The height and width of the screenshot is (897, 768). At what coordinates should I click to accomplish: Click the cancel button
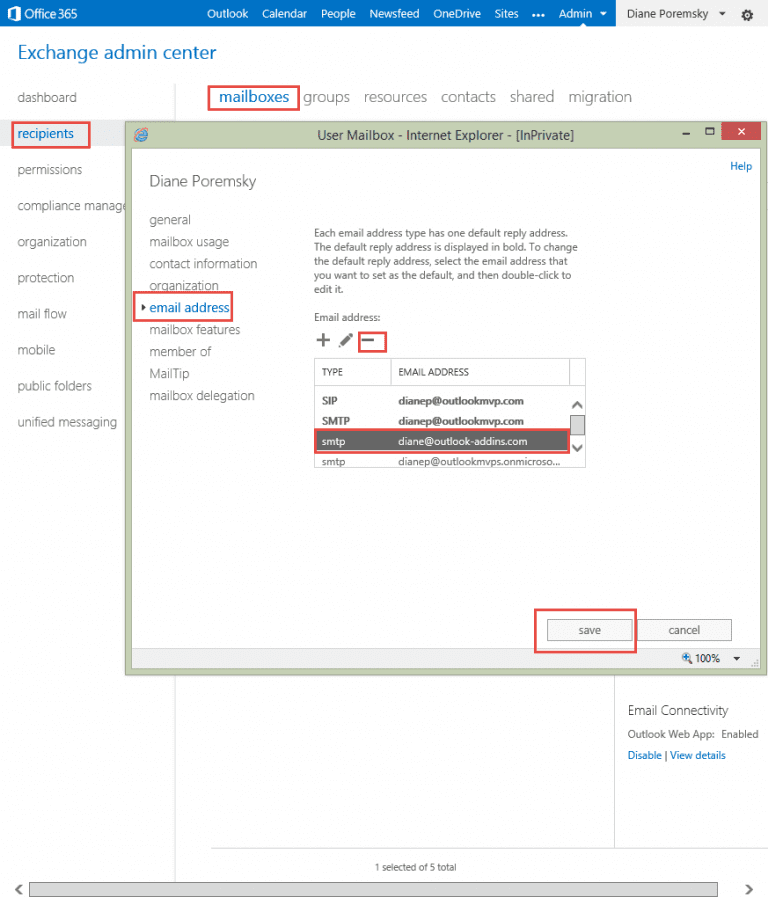[684, 630]
